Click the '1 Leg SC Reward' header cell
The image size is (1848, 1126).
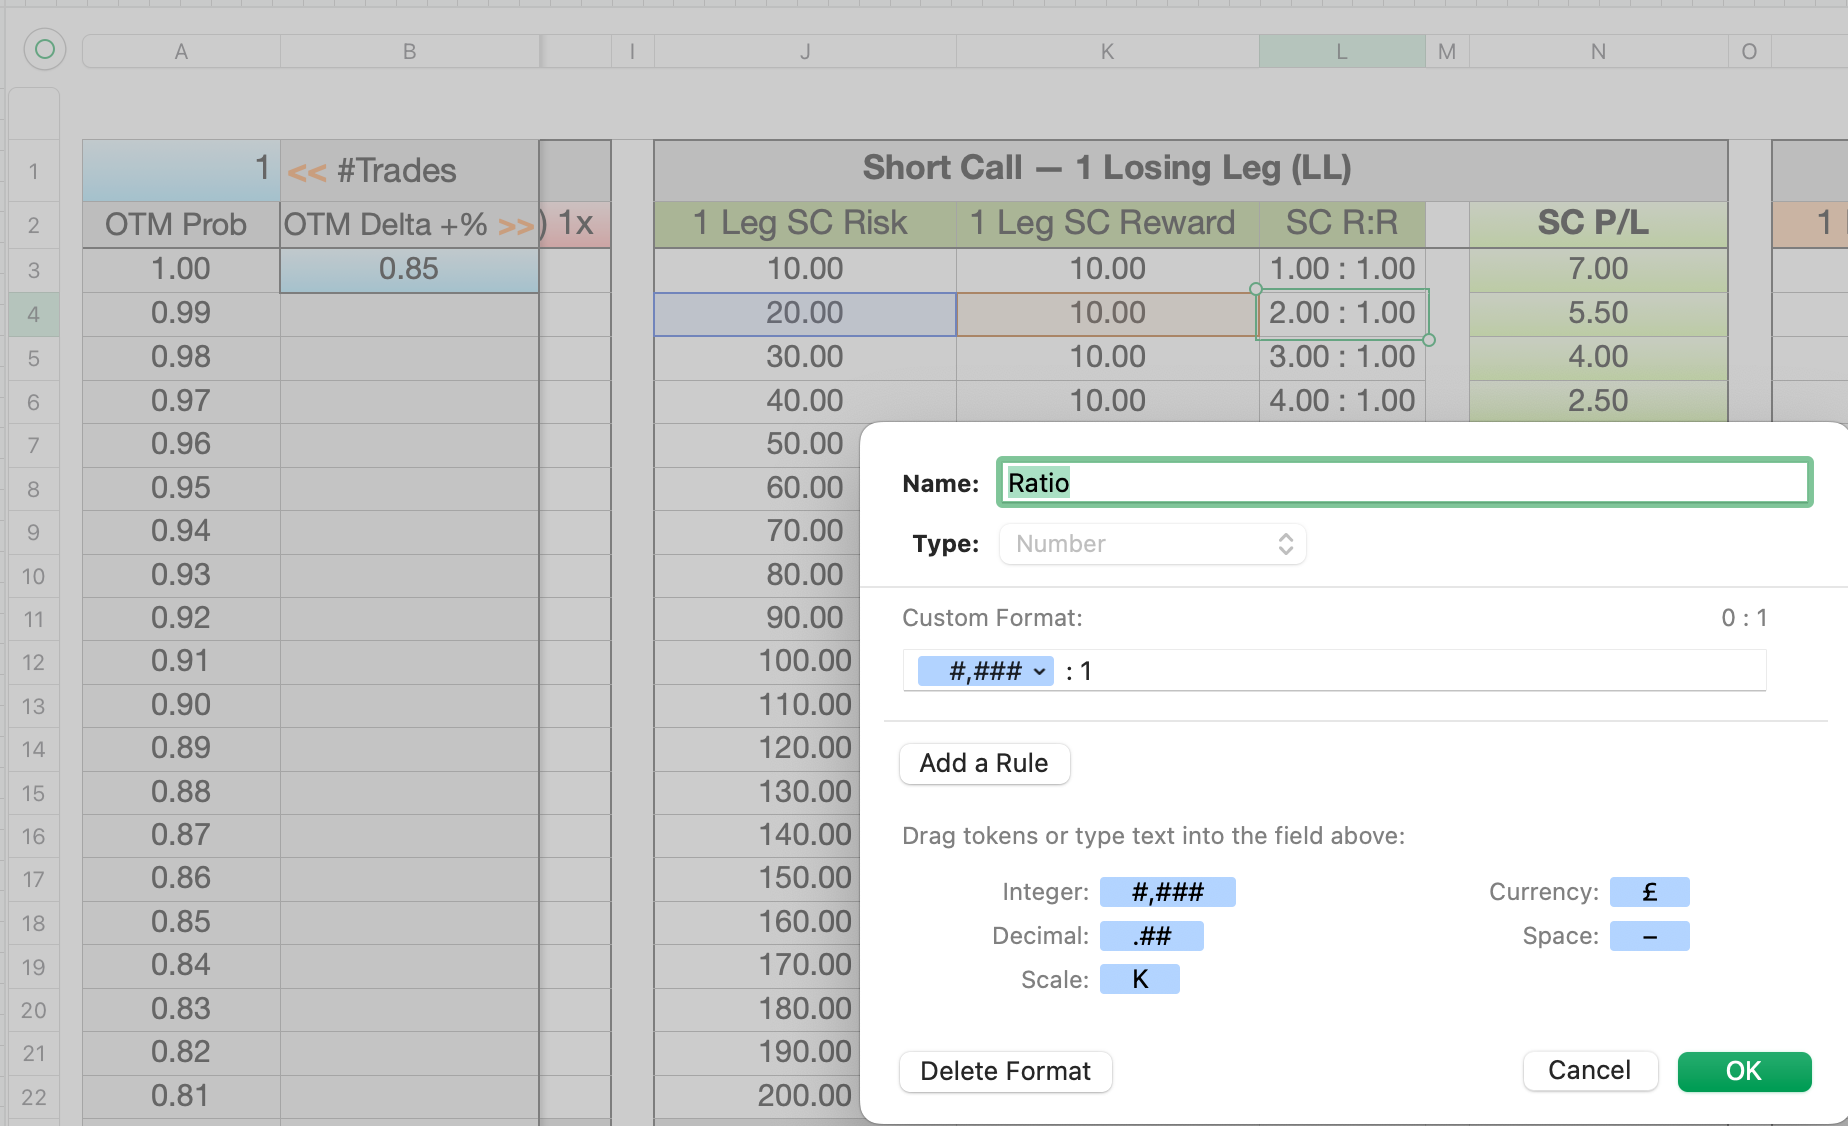click(x=1108, y=224)
